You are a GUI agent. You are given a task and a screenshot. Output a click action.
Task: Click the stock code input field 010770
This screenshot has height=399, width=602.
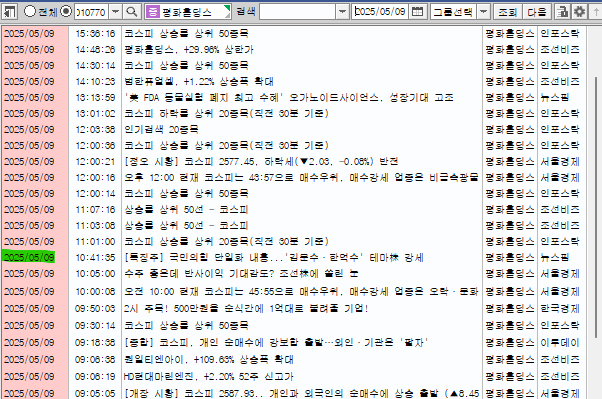(91, 12)
